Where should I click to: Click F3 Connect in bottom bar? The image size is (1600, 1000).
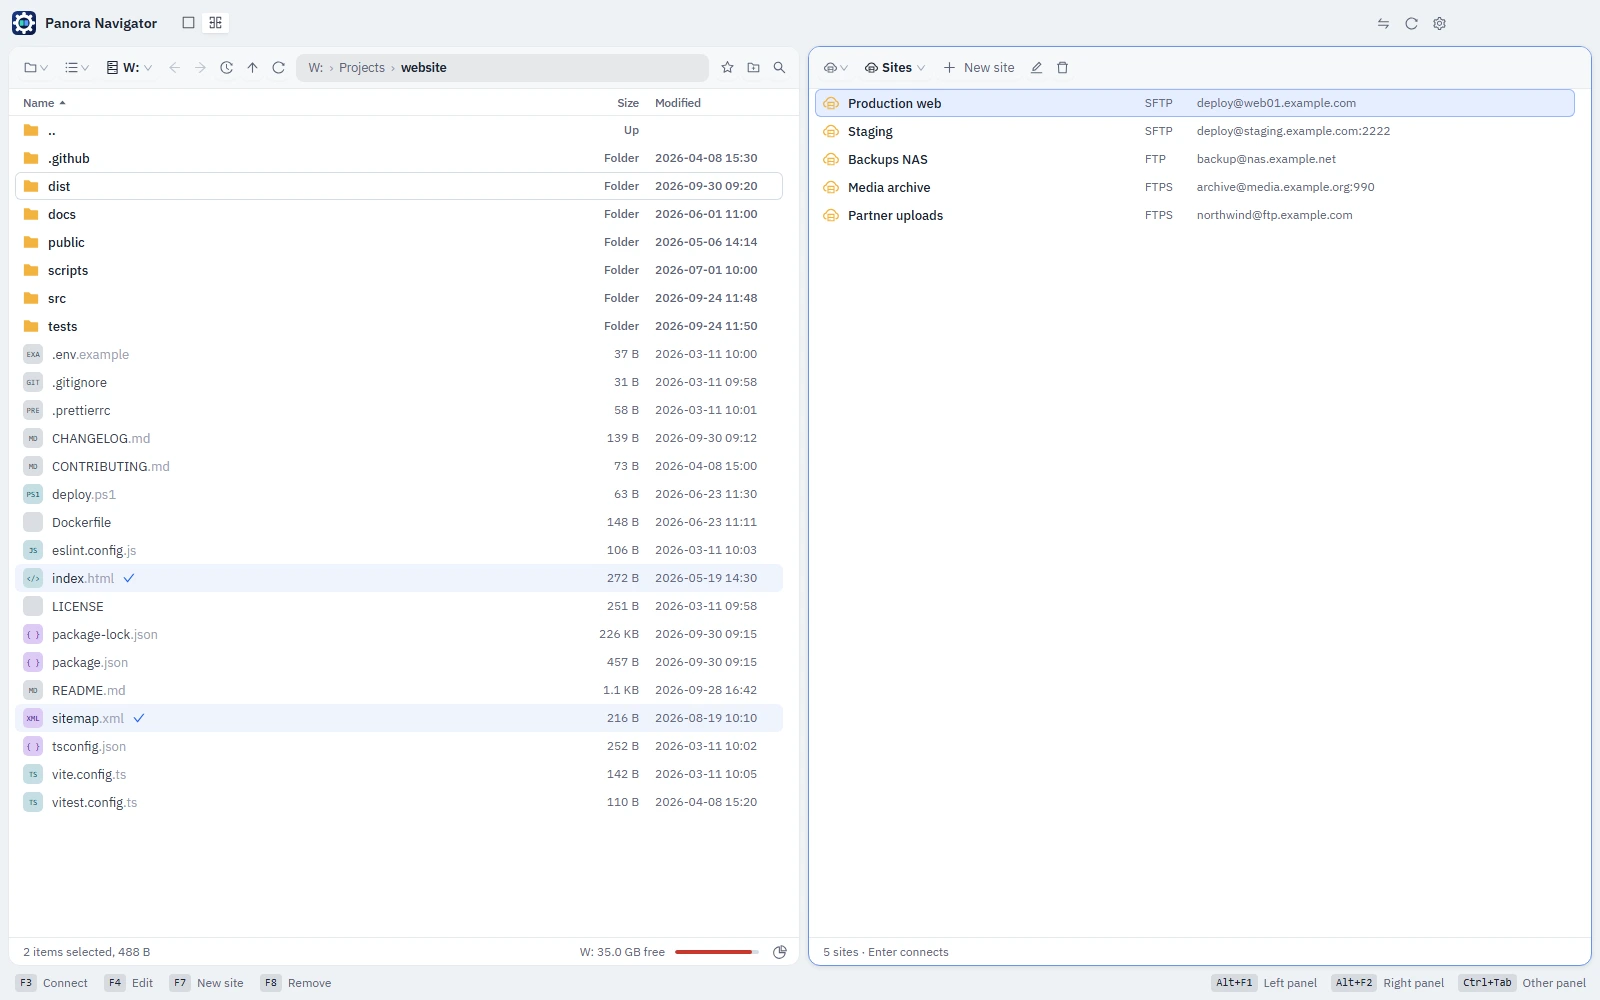[52, 983]
